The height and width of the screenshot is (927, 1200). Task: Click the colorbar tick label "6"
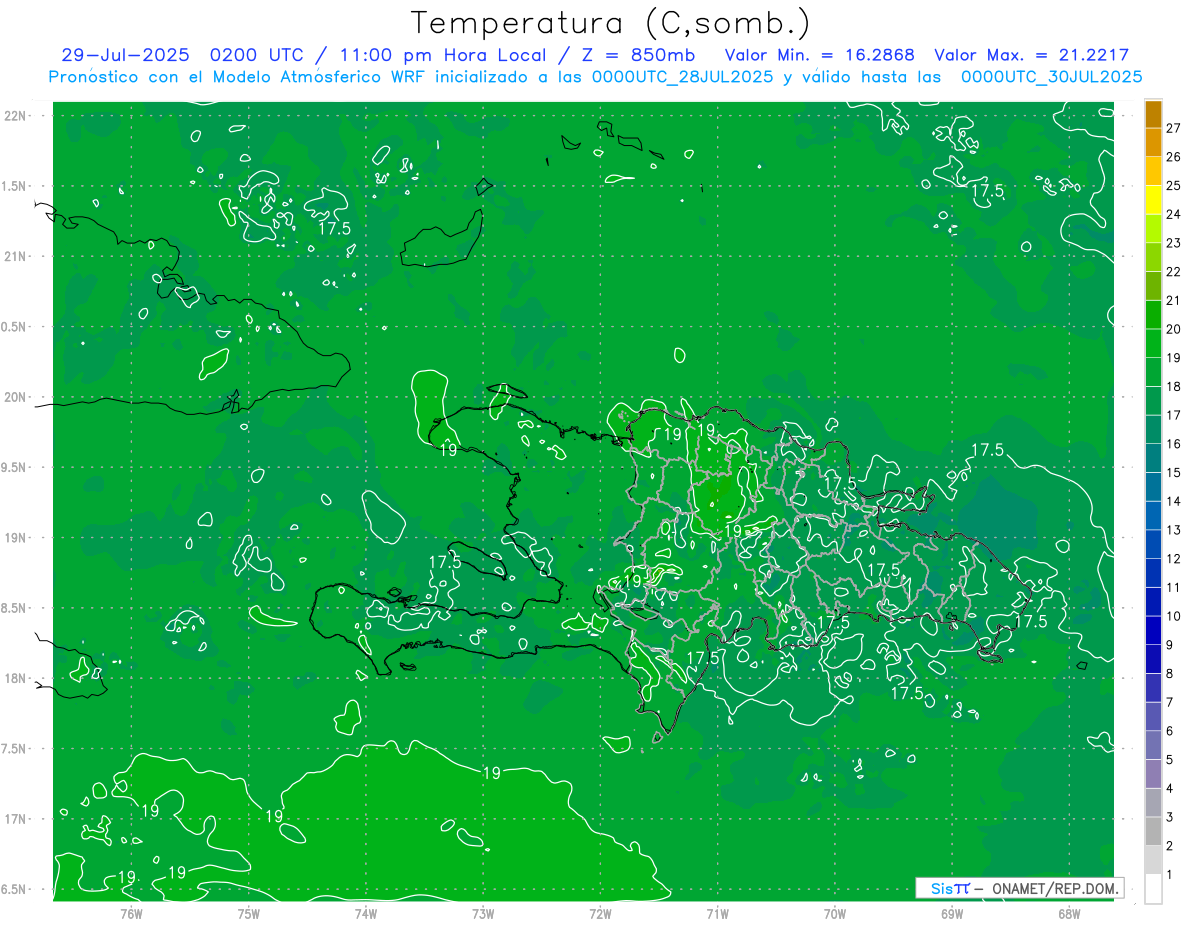tap(1170, 731)
